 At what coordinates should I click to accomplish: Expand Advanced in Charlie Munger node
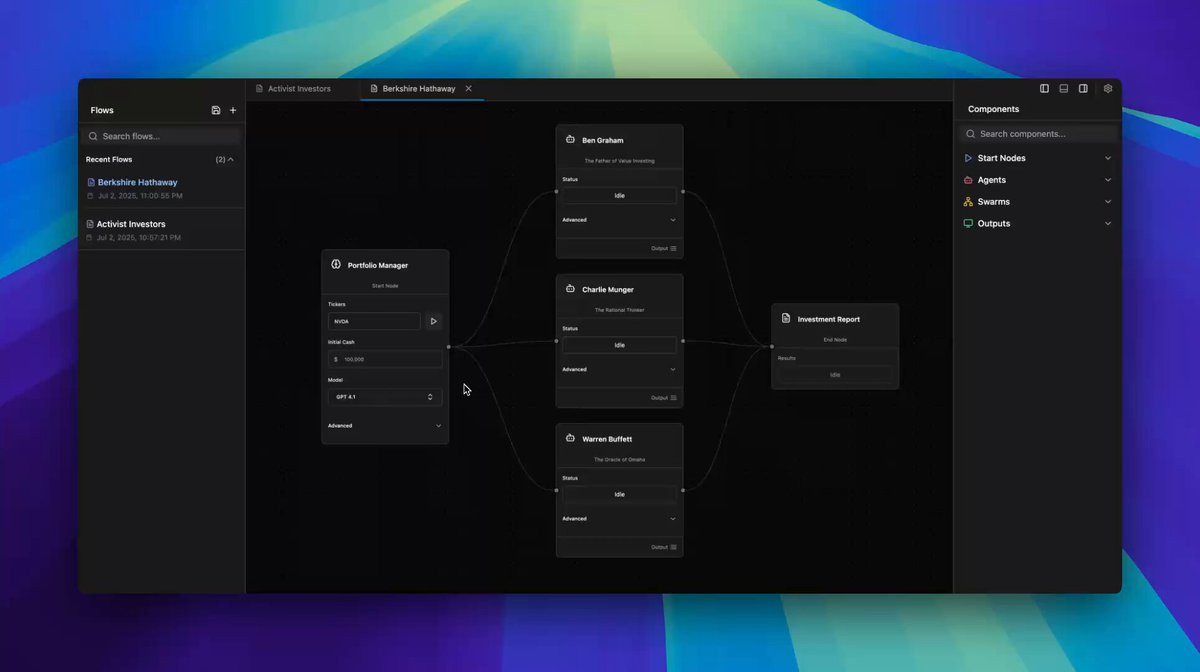[619, 369]
